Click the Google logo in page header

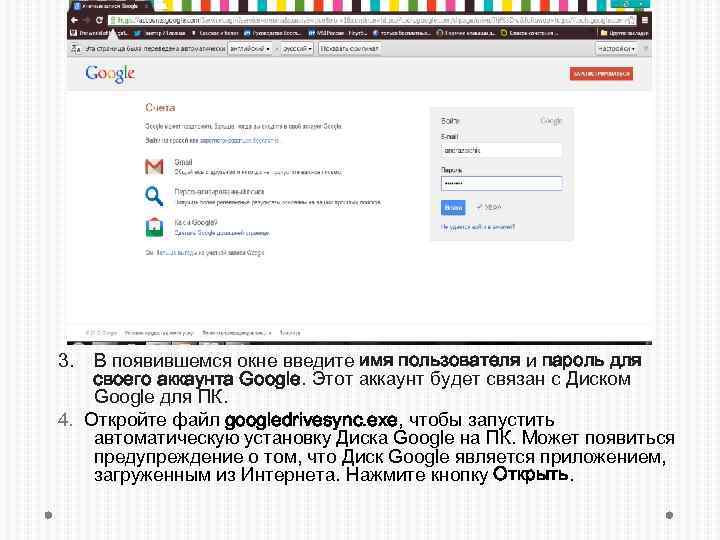pos(110,73)
